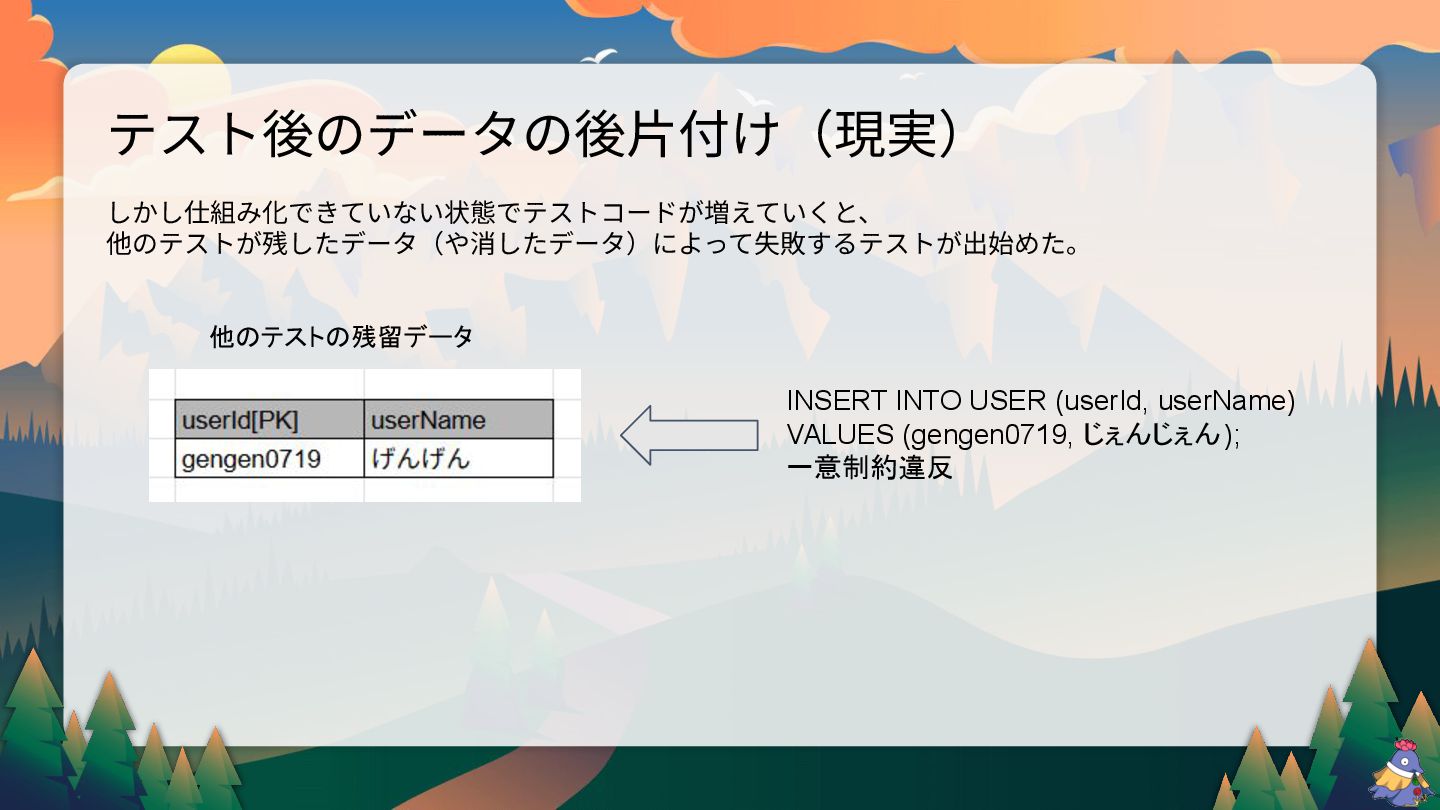Click the VALUES (gengen0719, じぇんじぇん); line
The height and width of the screenshot is (810, 1440).
tap(1014, 435)
